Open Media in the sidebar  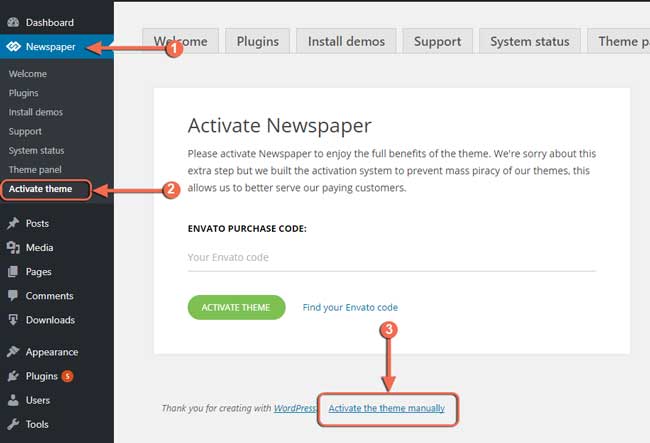[x=57, y=247]
